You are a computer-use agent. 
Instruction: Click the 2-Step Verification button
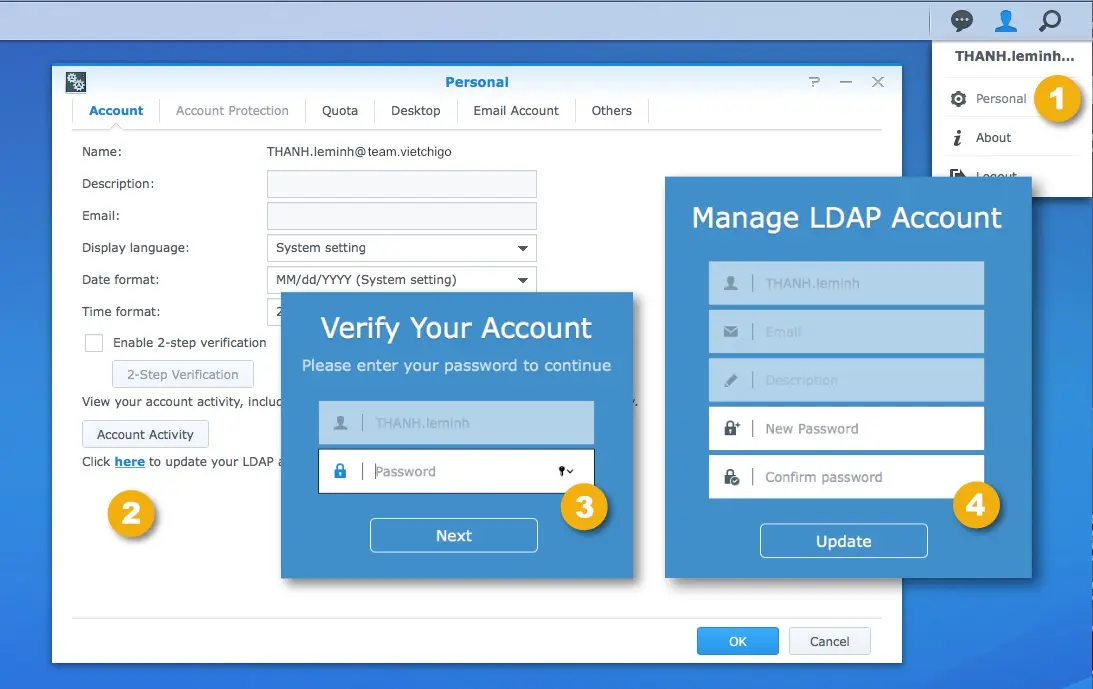183,374
